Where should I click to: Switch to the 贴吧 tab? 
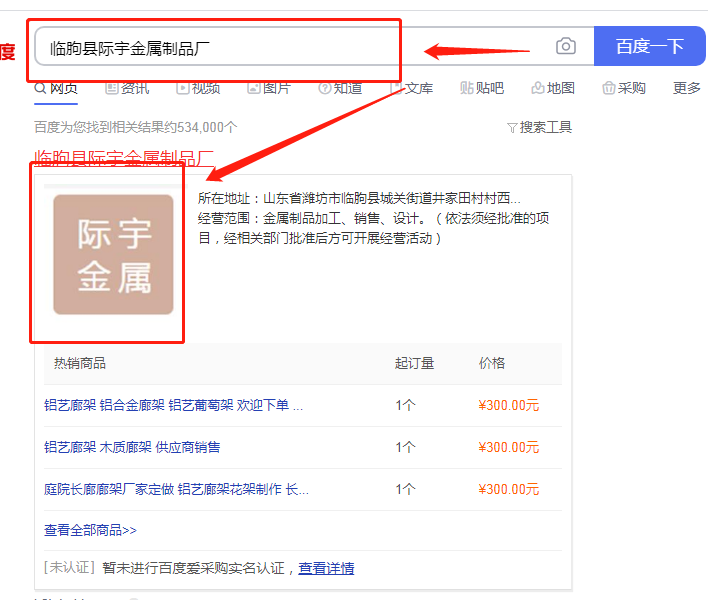pos(482,88)
